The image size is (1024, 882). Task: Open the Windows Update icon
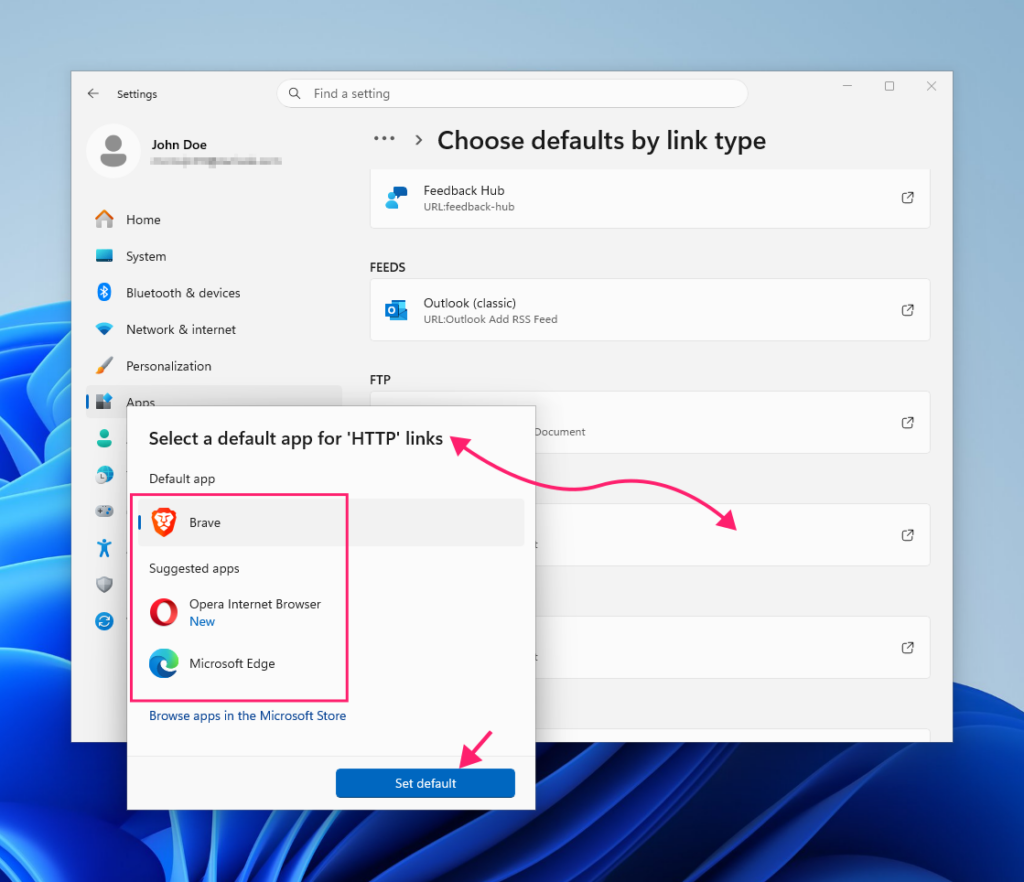pos(104,621)
